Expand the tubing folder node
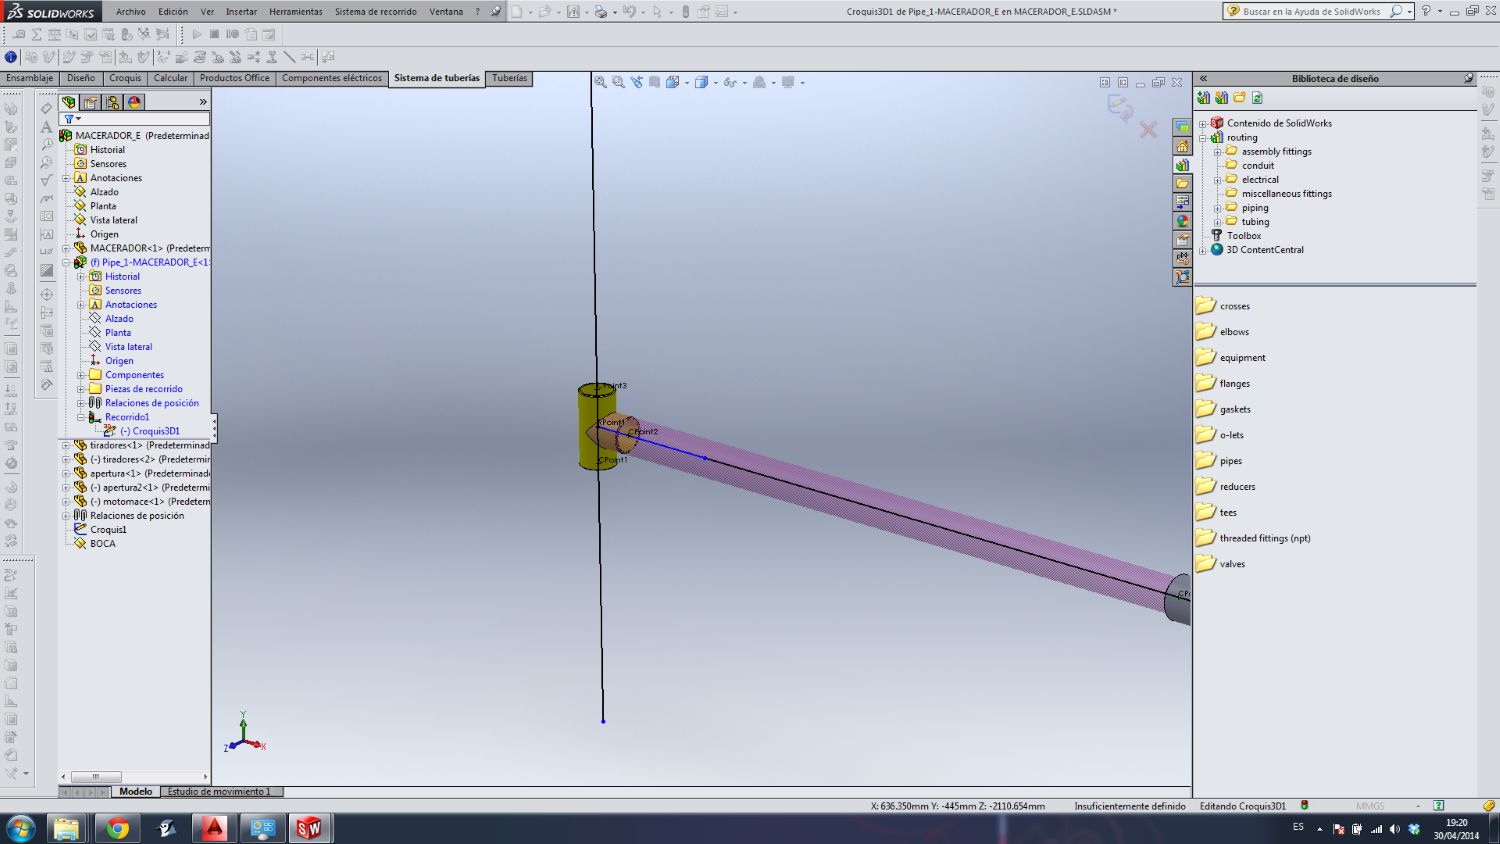 click(1217, 222)
